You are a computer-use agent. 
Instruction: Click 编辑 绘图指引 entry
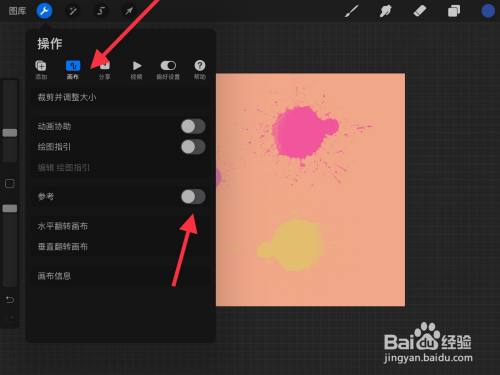tap(121, 168)
